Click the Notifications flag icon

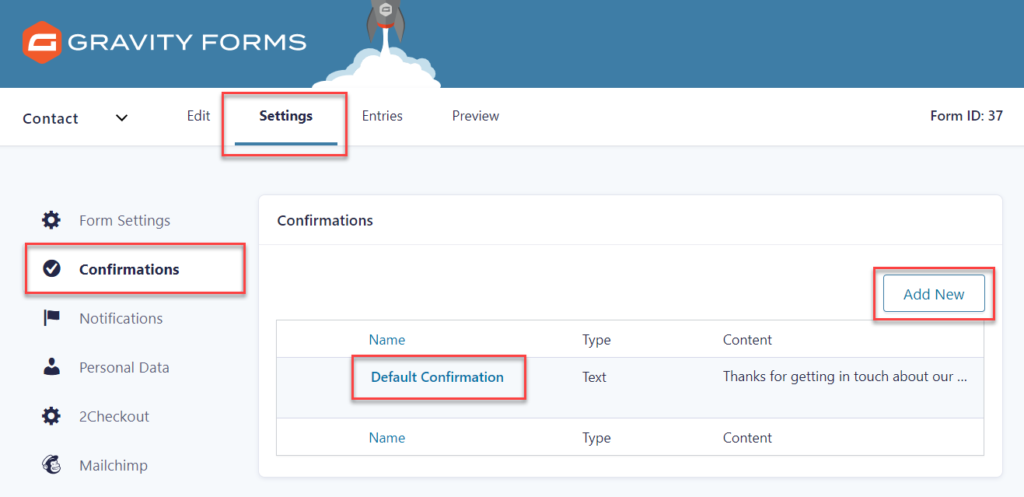click(x=51, y=318)
